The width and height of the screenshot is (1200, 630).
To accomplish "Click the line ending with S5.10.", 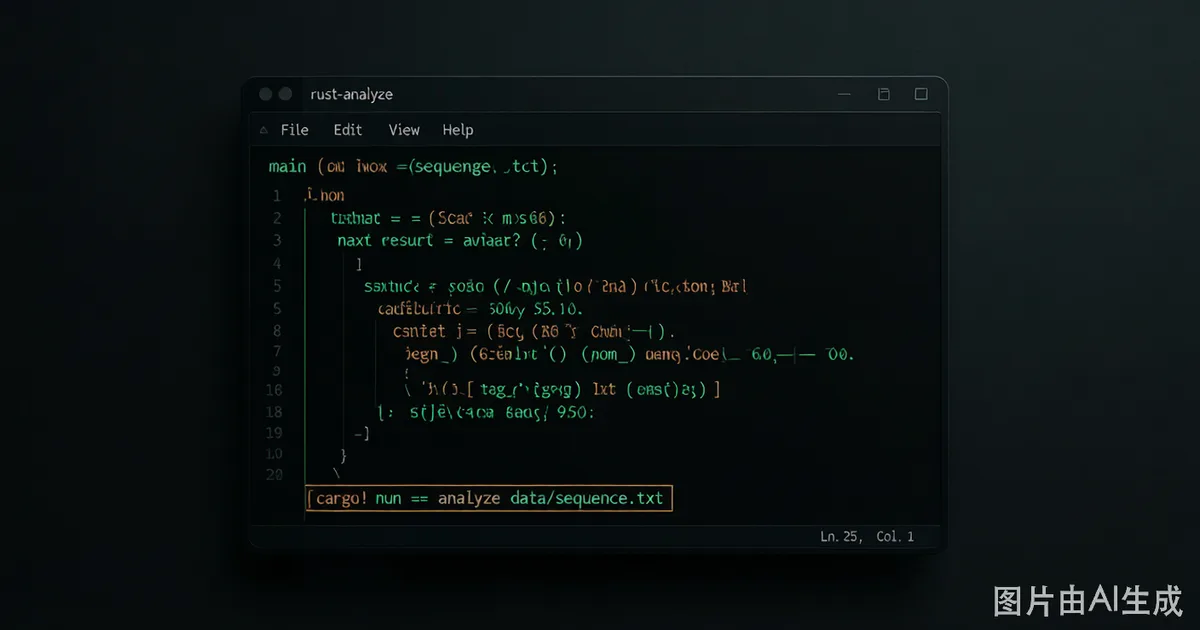I will (x=480, y=309).
